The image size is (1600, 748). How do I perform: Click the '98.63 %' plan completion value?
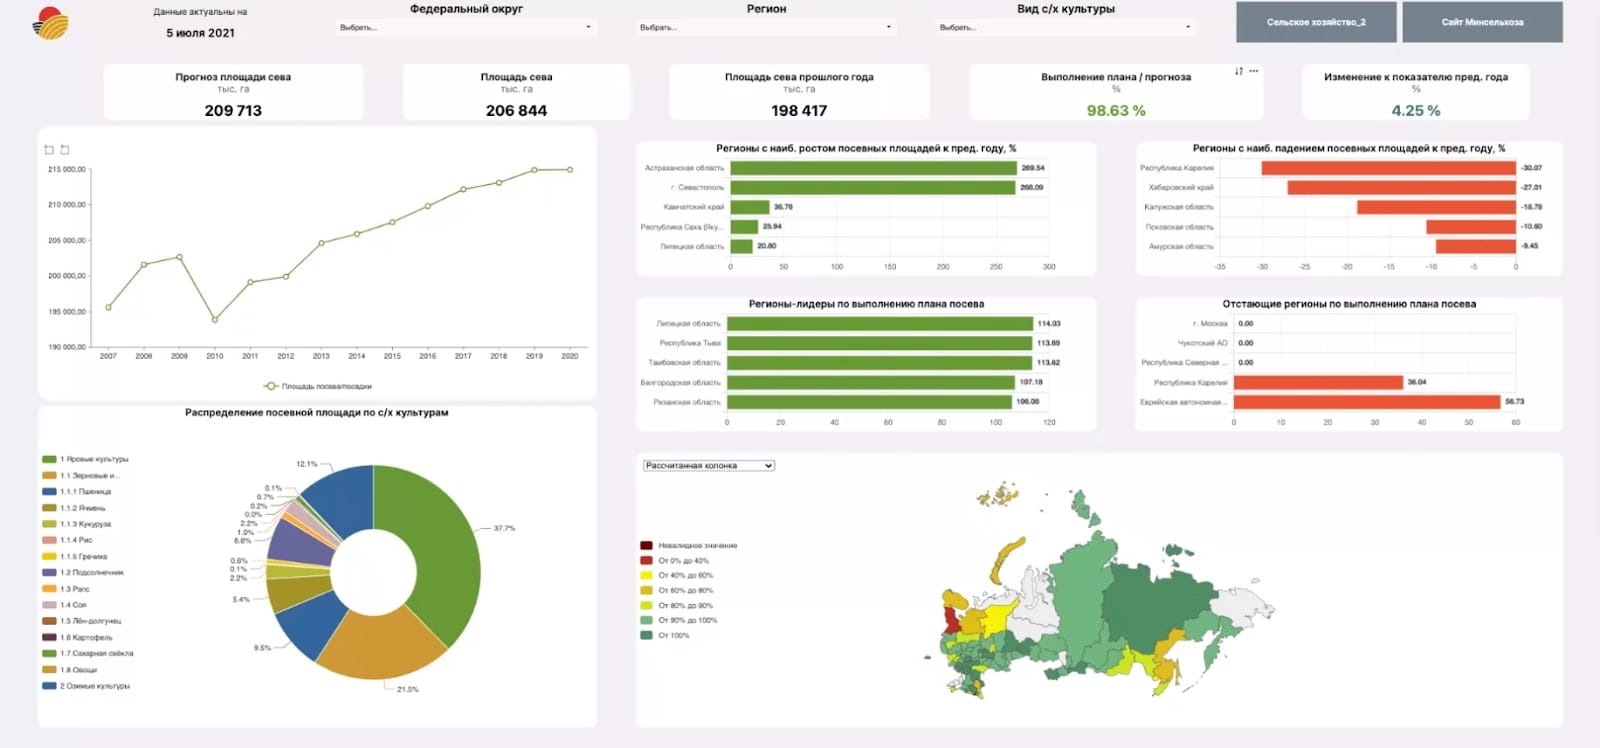(1116, 111)
